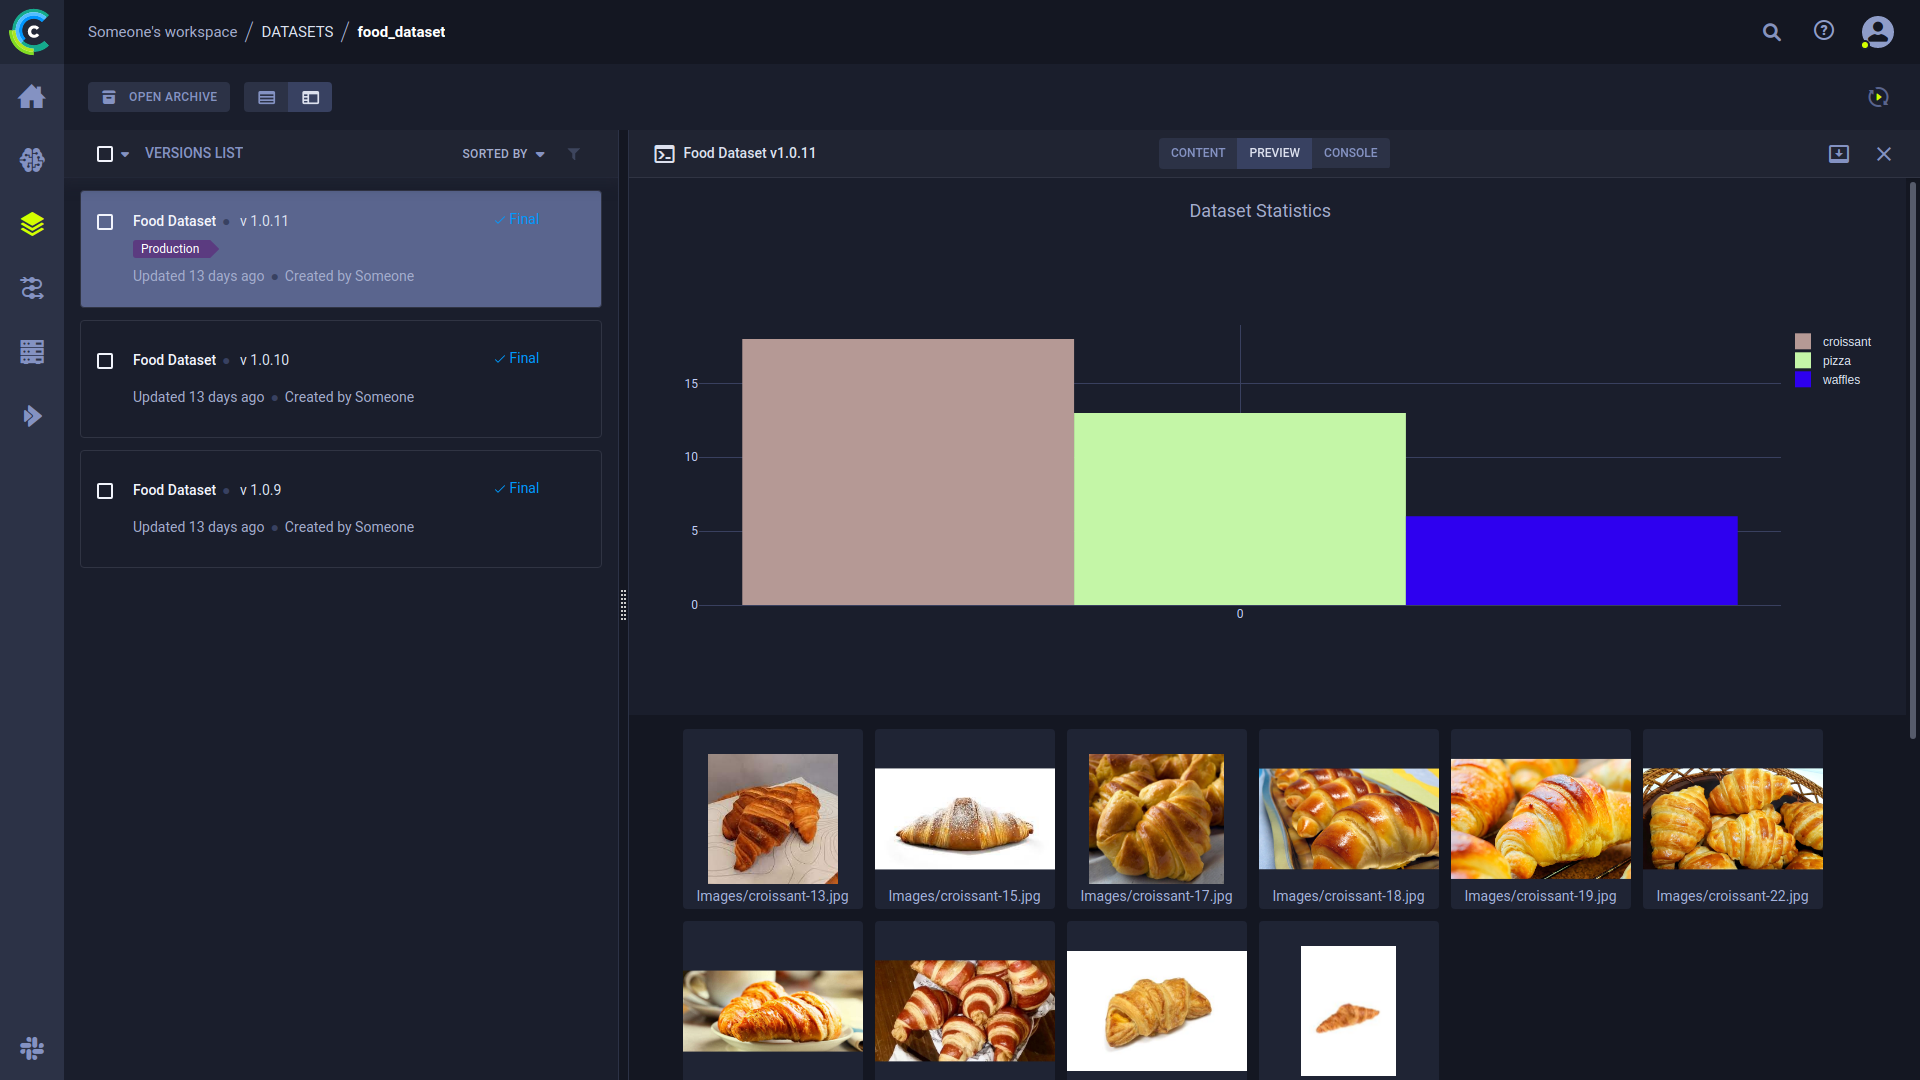The width and height of the screenshot is (1920, 1080).
Task: Click the ClearML logo icon
Action: (30, 32)
